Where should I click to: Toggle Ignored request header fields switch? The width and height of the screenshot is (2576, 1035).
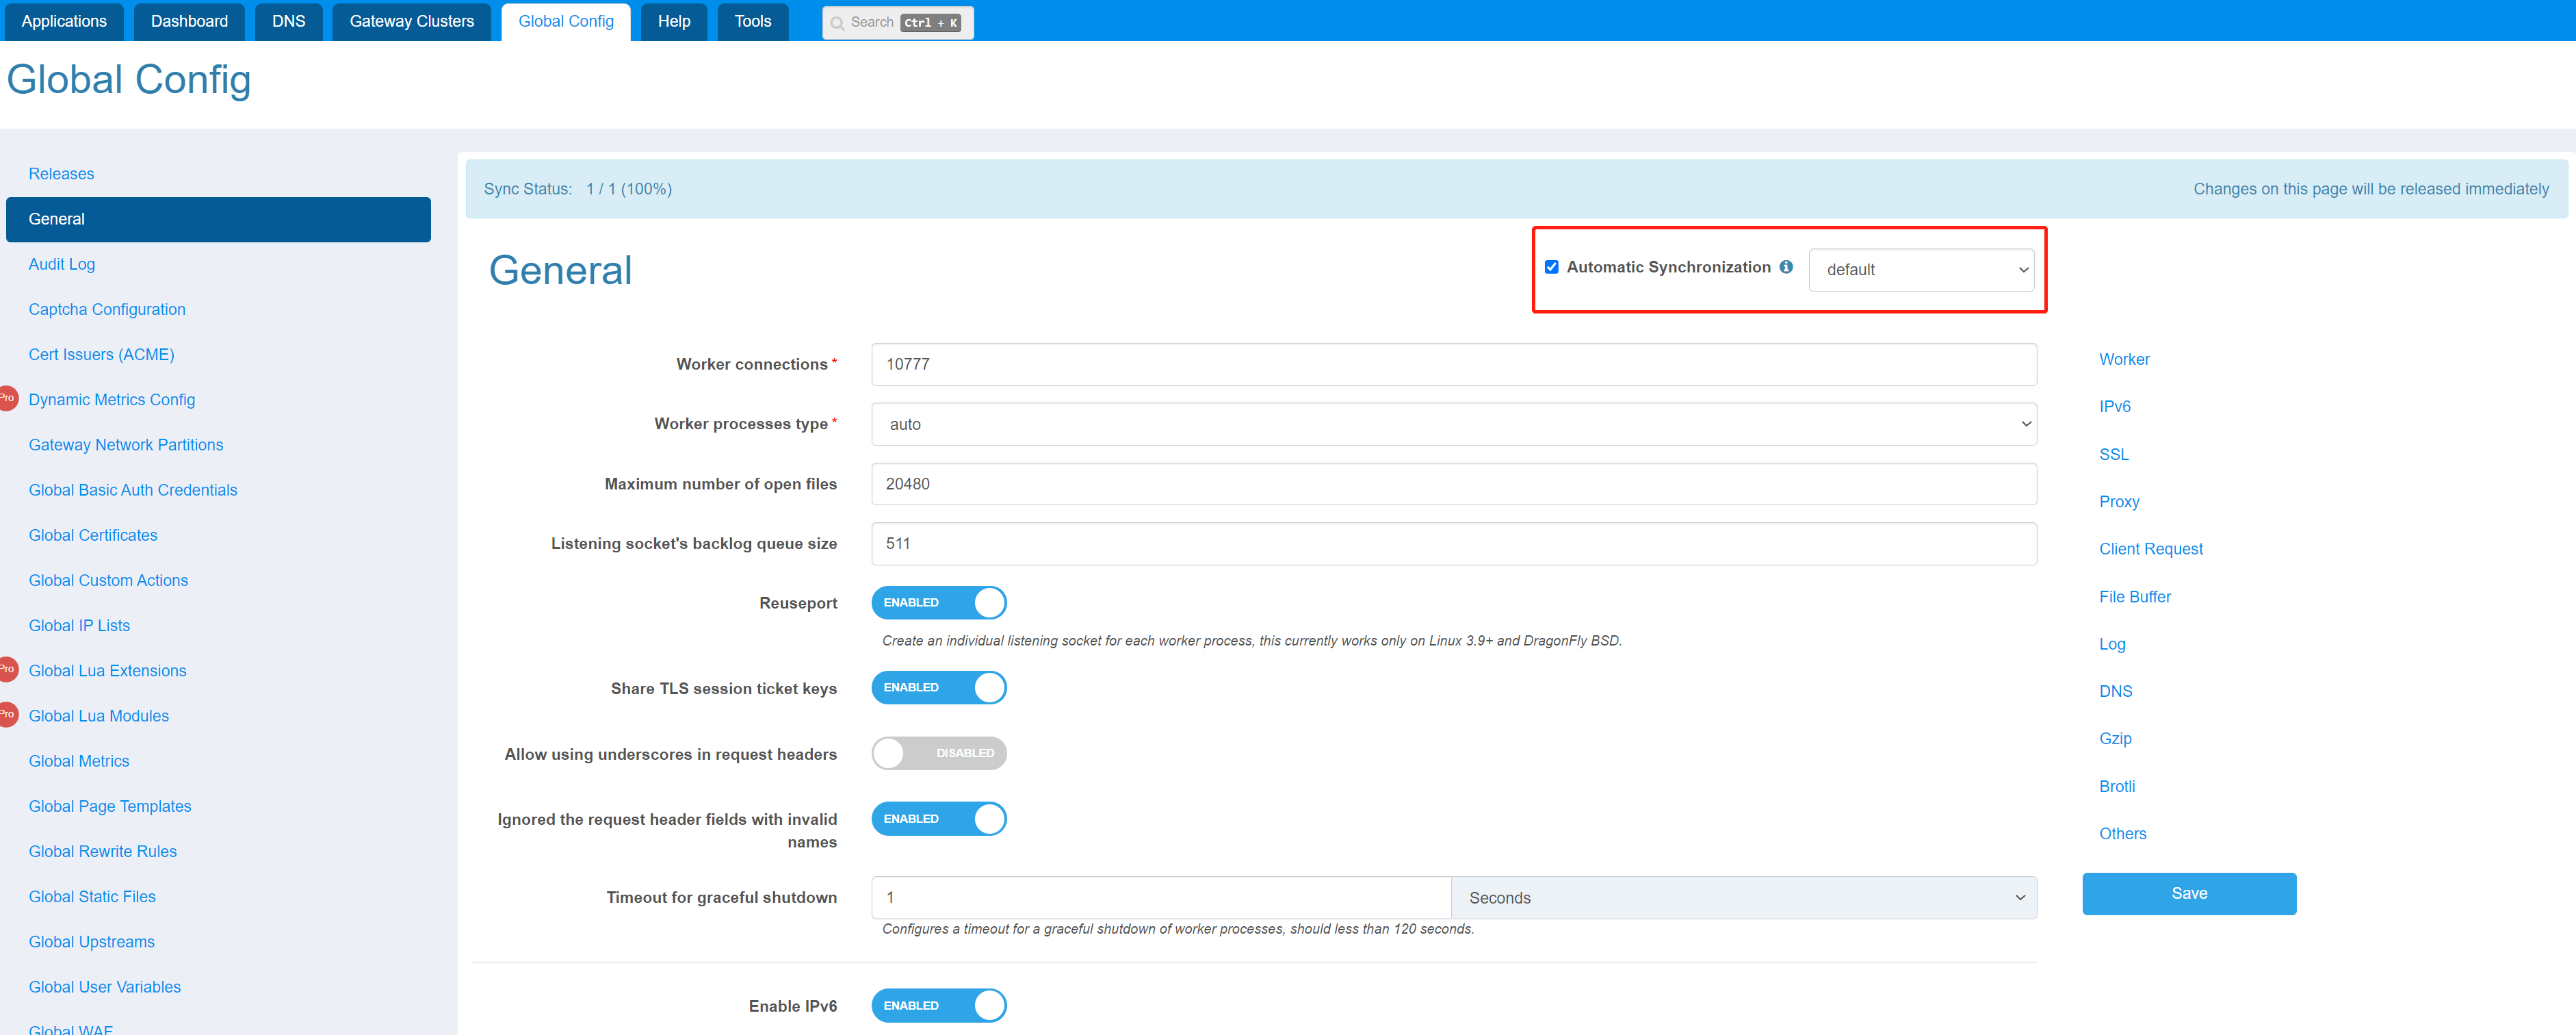[x=938, y=818]
